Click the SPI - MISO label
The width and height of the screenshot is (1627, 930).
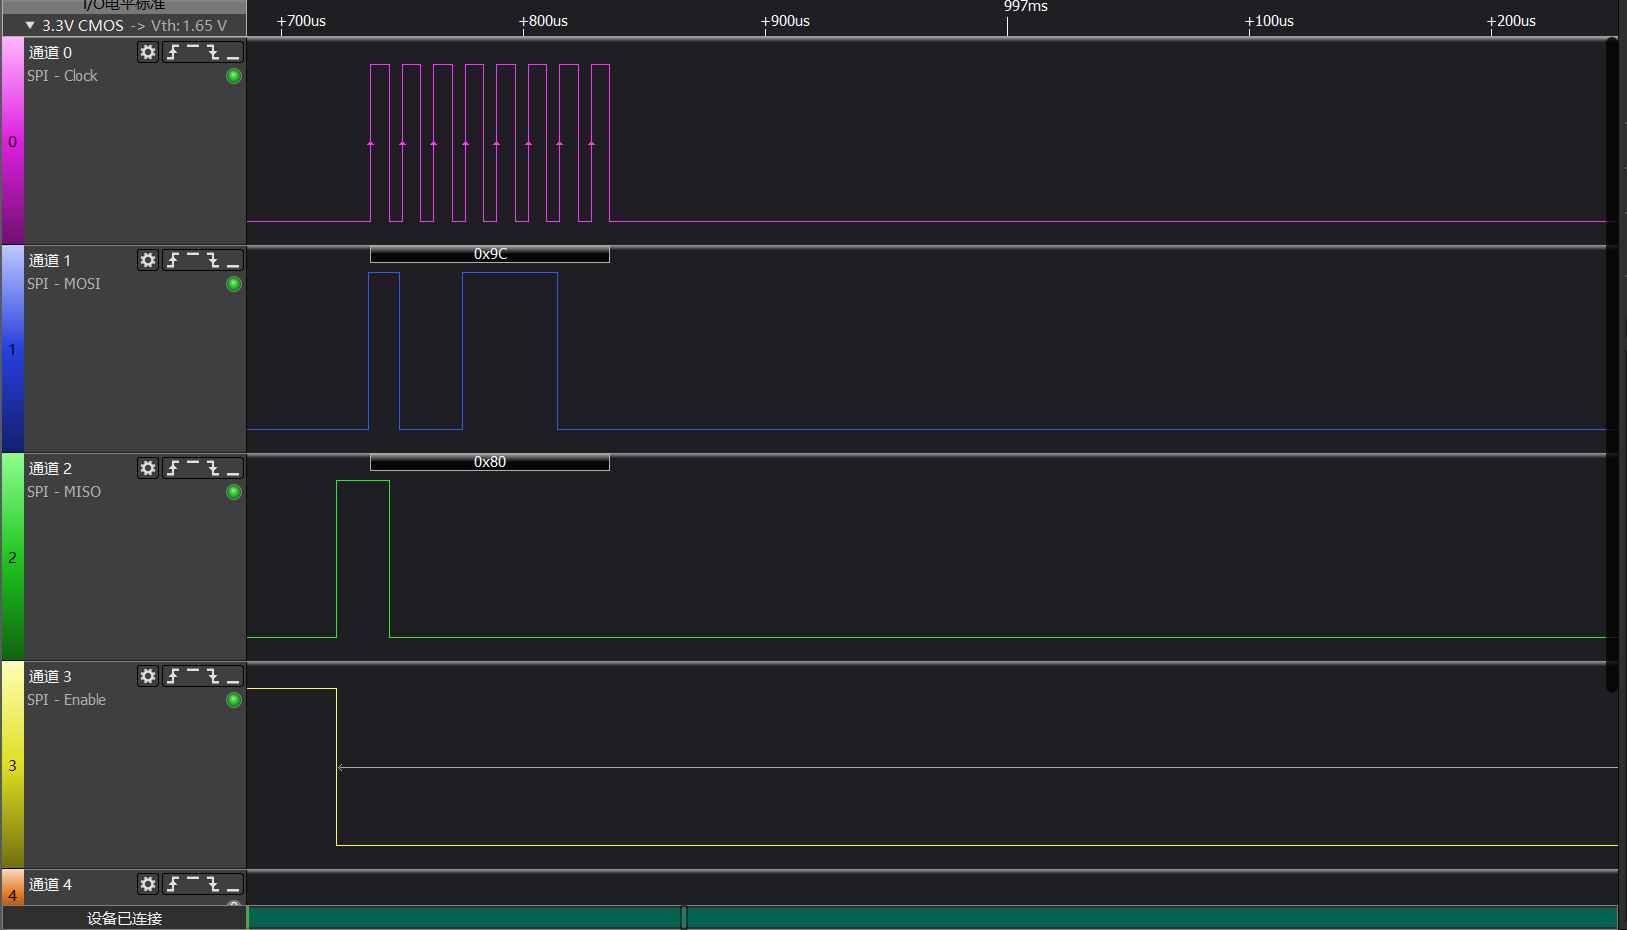pyautogui.click(x=64, y=492)
